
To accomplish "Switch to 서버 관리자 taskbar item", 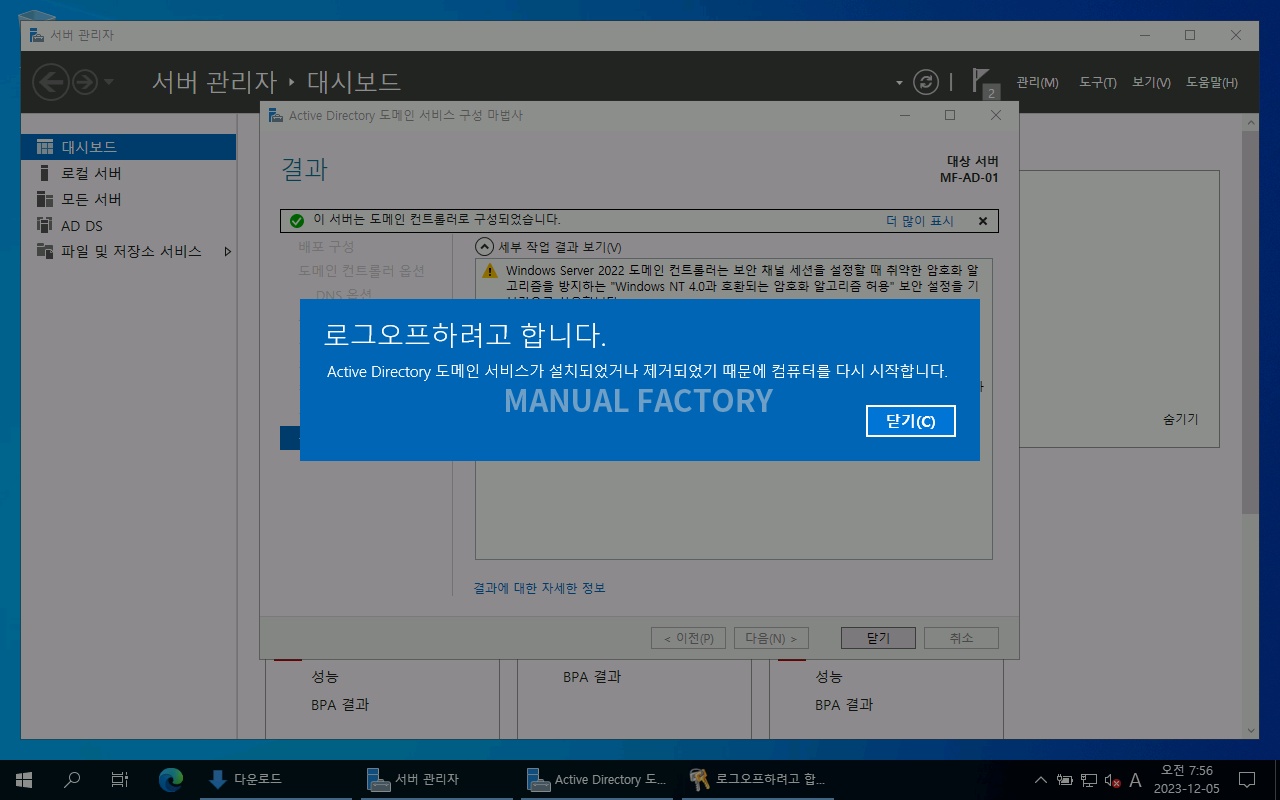I will [437, 779].
